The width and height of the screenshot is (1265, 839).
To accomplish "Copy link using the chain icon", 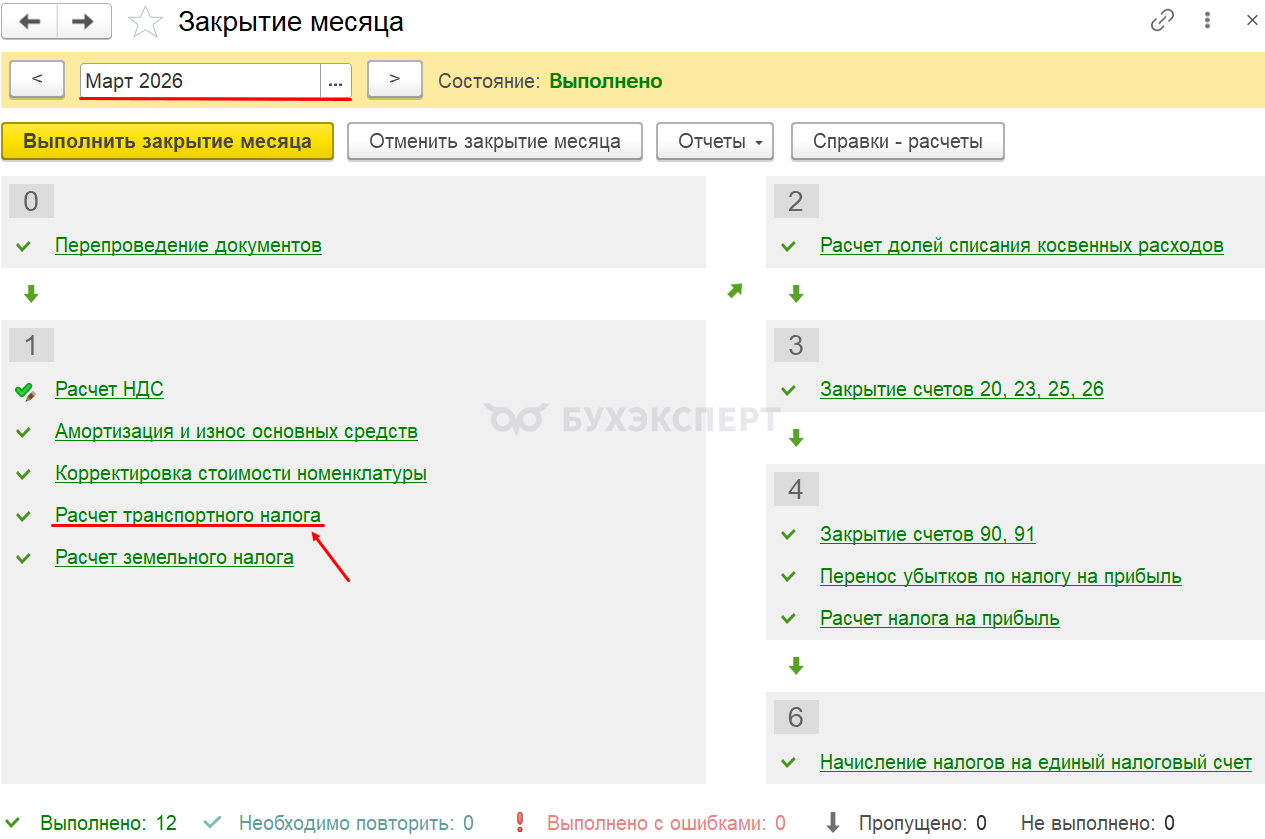I will click(x=1162, y=20).
